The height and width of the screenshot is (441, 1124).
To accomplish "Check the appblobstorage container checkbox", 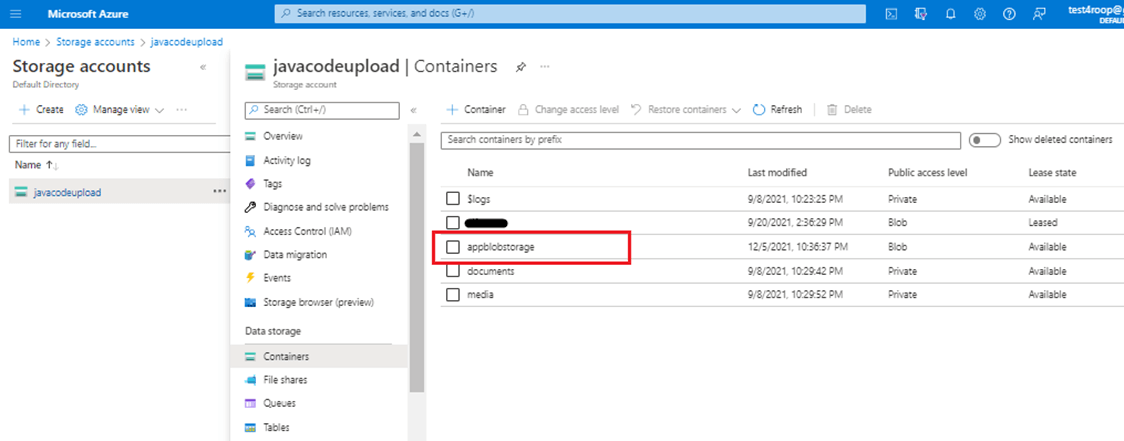I will pos(453,246).
